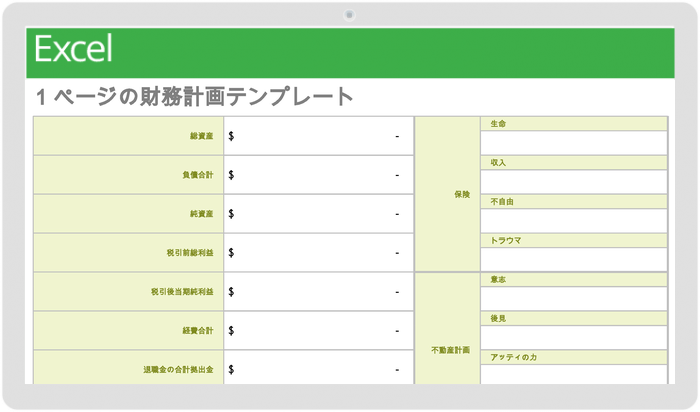Screen dimensions: 700x412
Task: Select the 総資産 dollar value cell
Action: click(319, 136)
